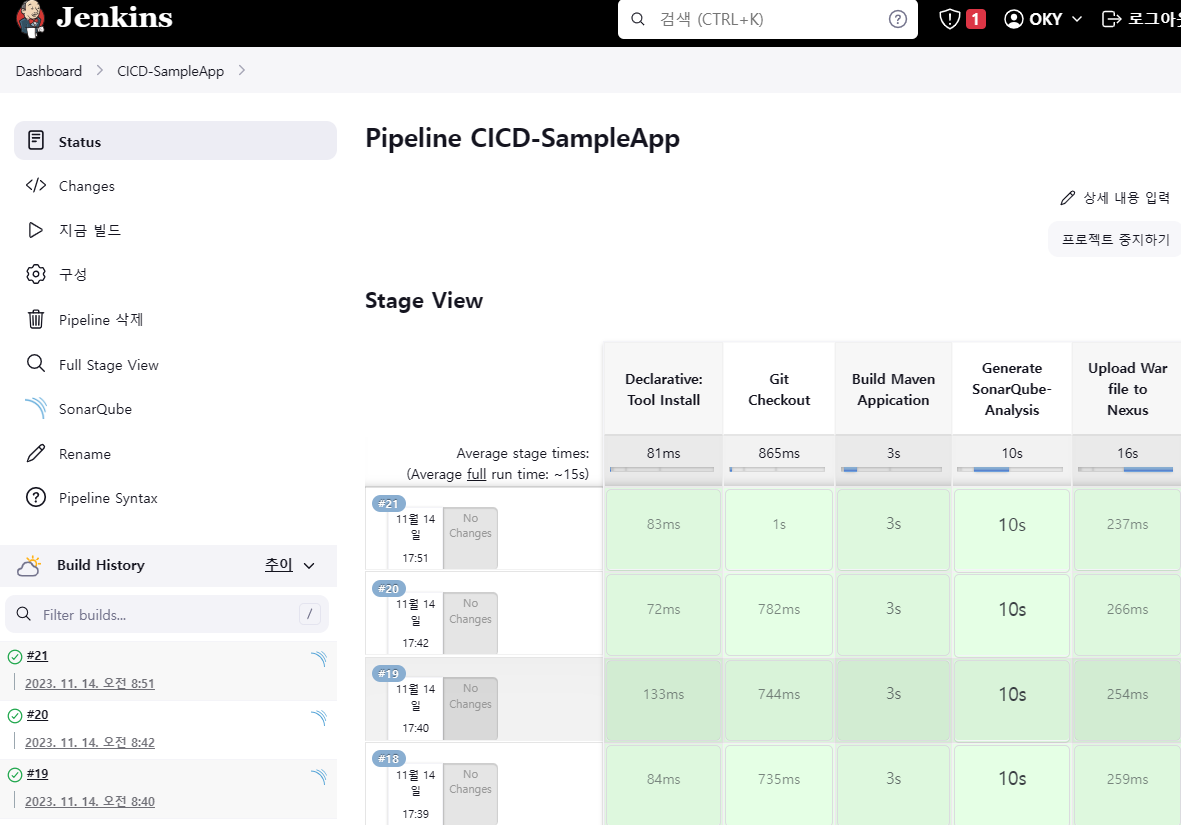
Task: Click the 782ms Git Checkout cell for #20
Action: (x=779, y=615)
